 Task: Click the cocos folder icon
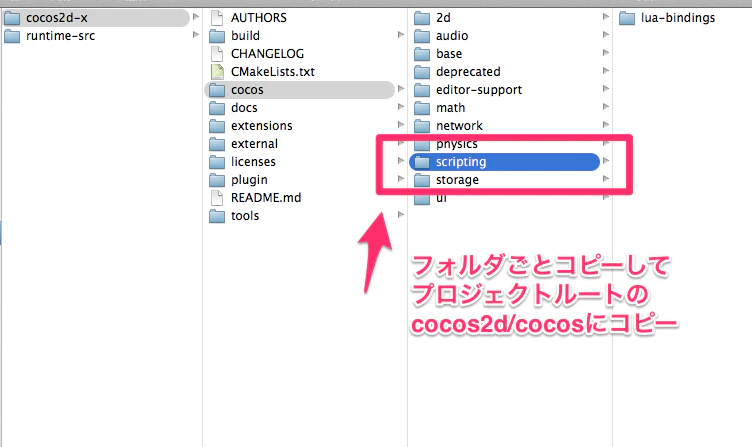pos(217,90)
